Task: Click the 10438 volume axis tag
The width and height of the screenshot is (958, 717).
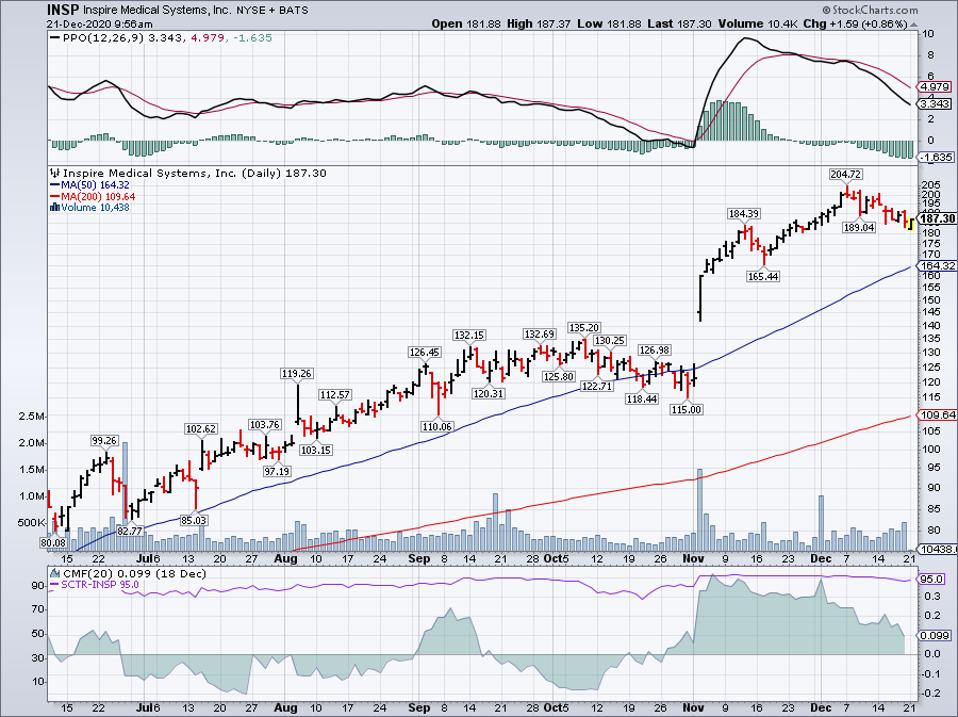Action: [937, 549]
